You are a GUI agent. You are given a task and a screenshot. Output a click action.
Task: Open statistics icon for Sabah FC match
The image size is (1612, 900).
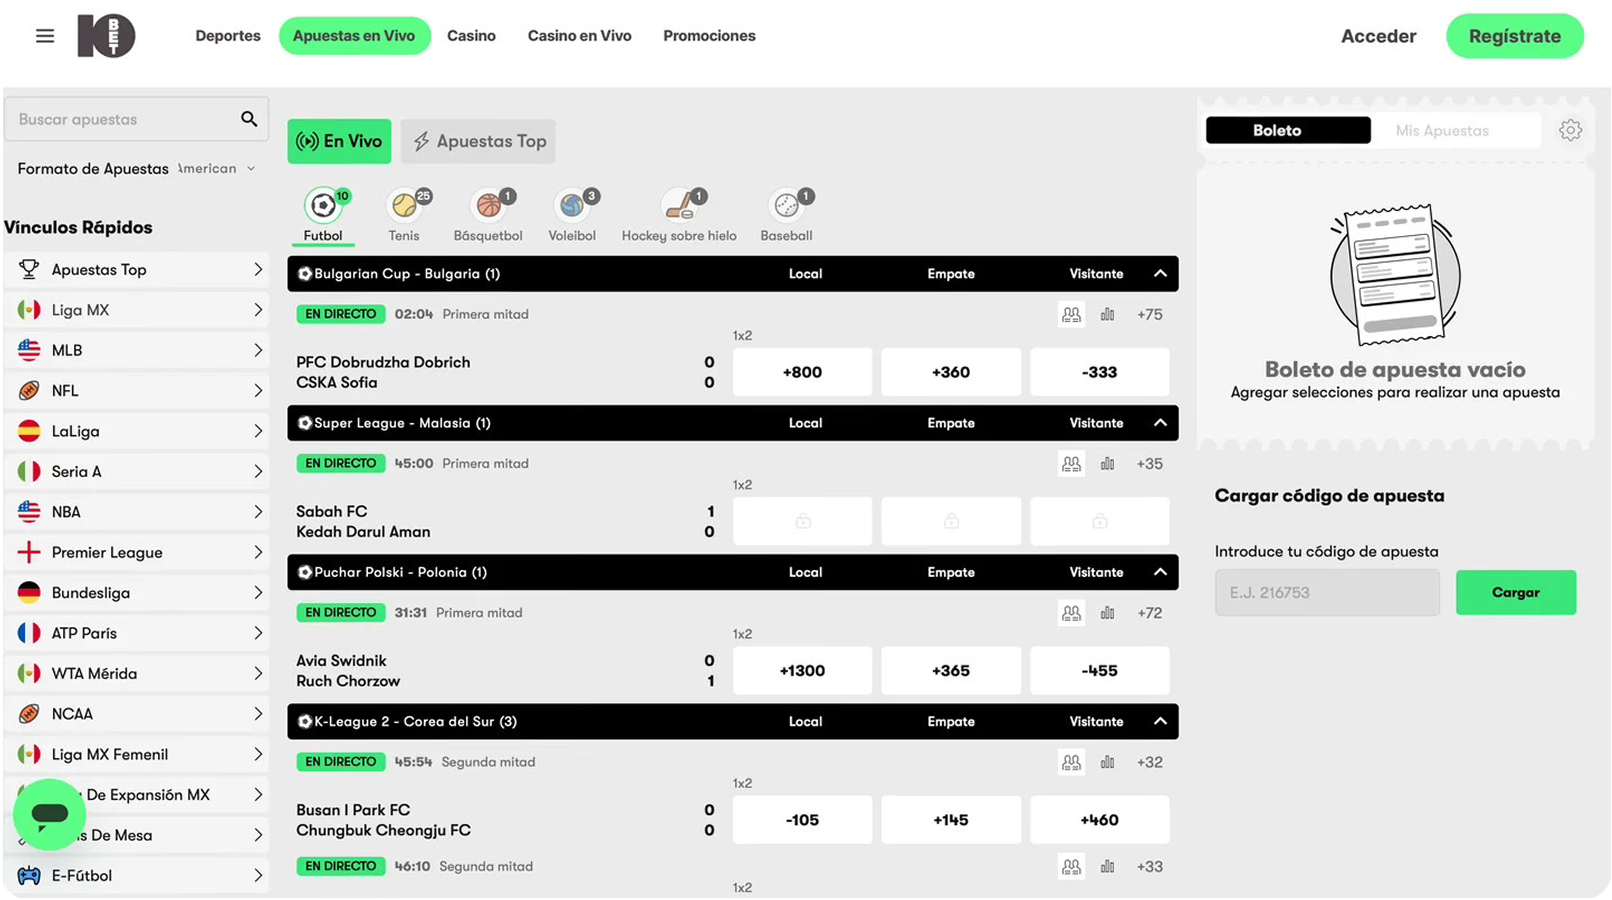(x=1107, y=463)
